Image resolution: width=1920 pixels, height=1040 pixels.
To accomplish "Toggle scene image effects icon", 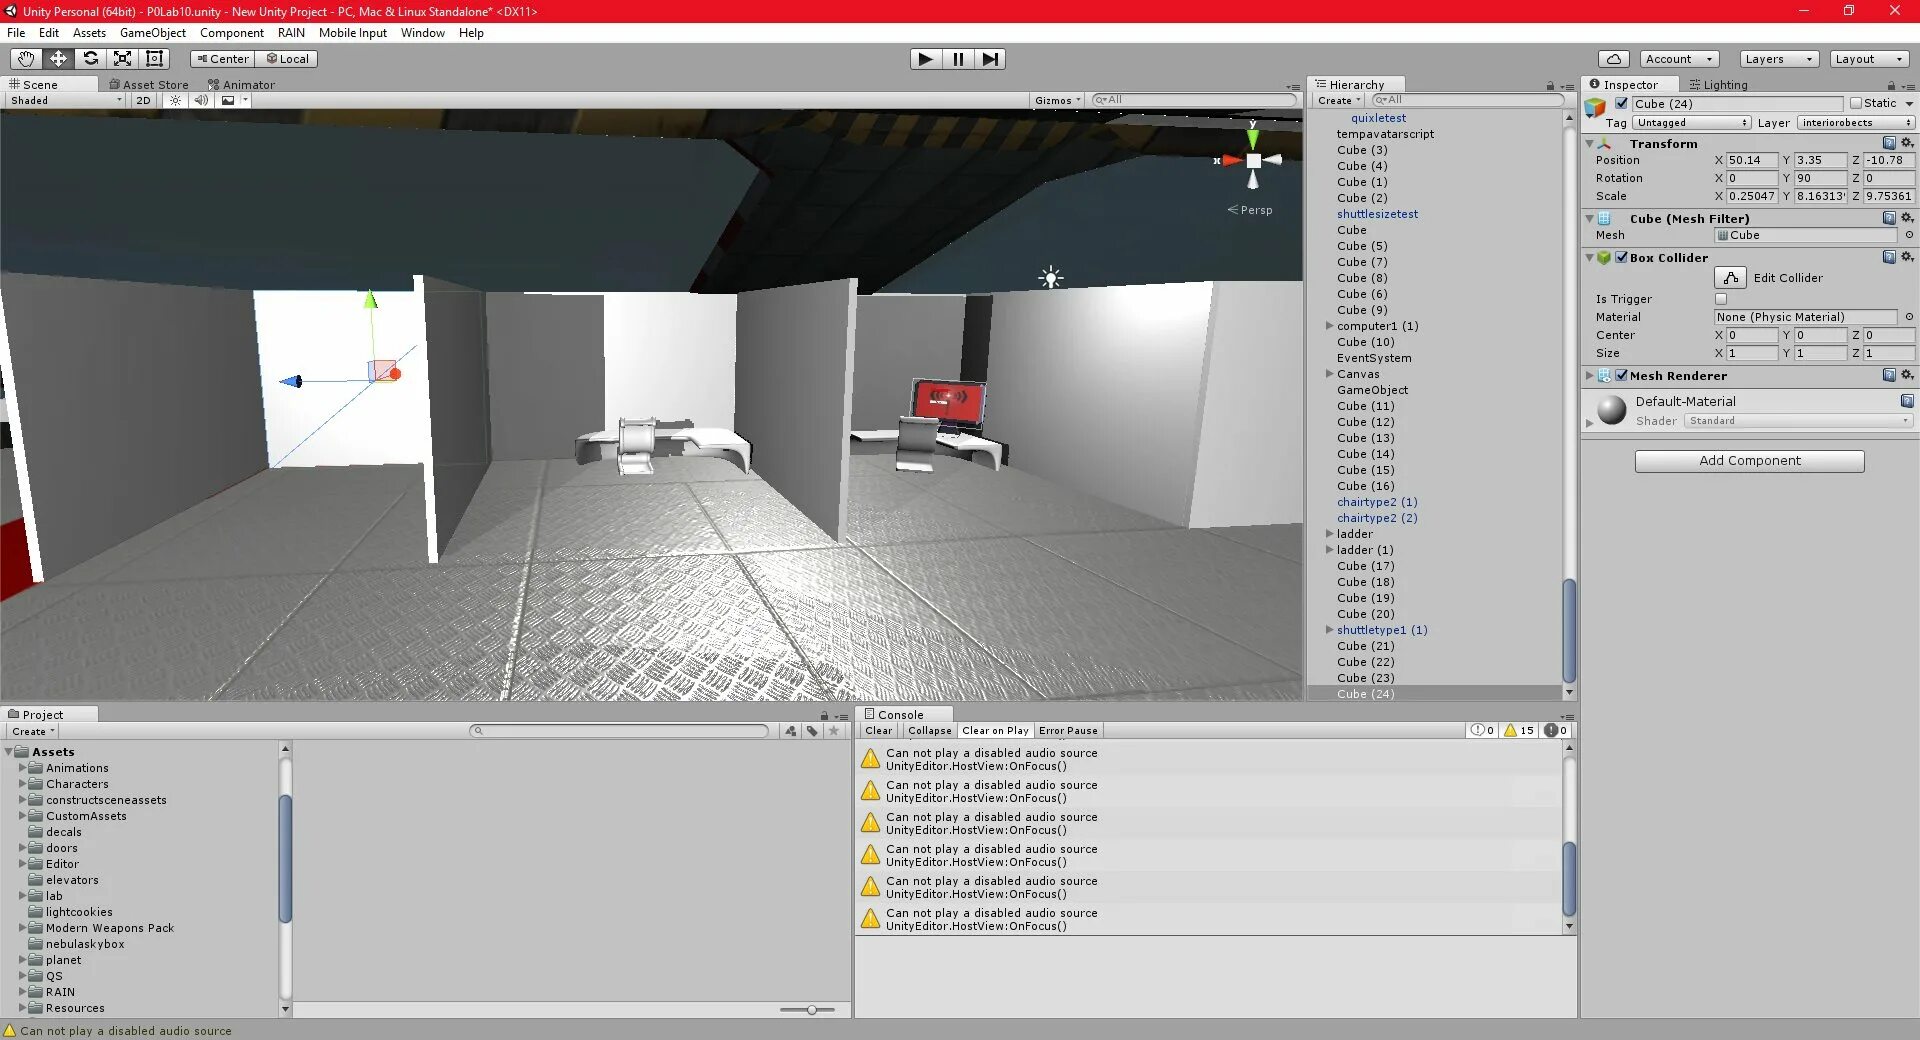I will tap(228, 100).
